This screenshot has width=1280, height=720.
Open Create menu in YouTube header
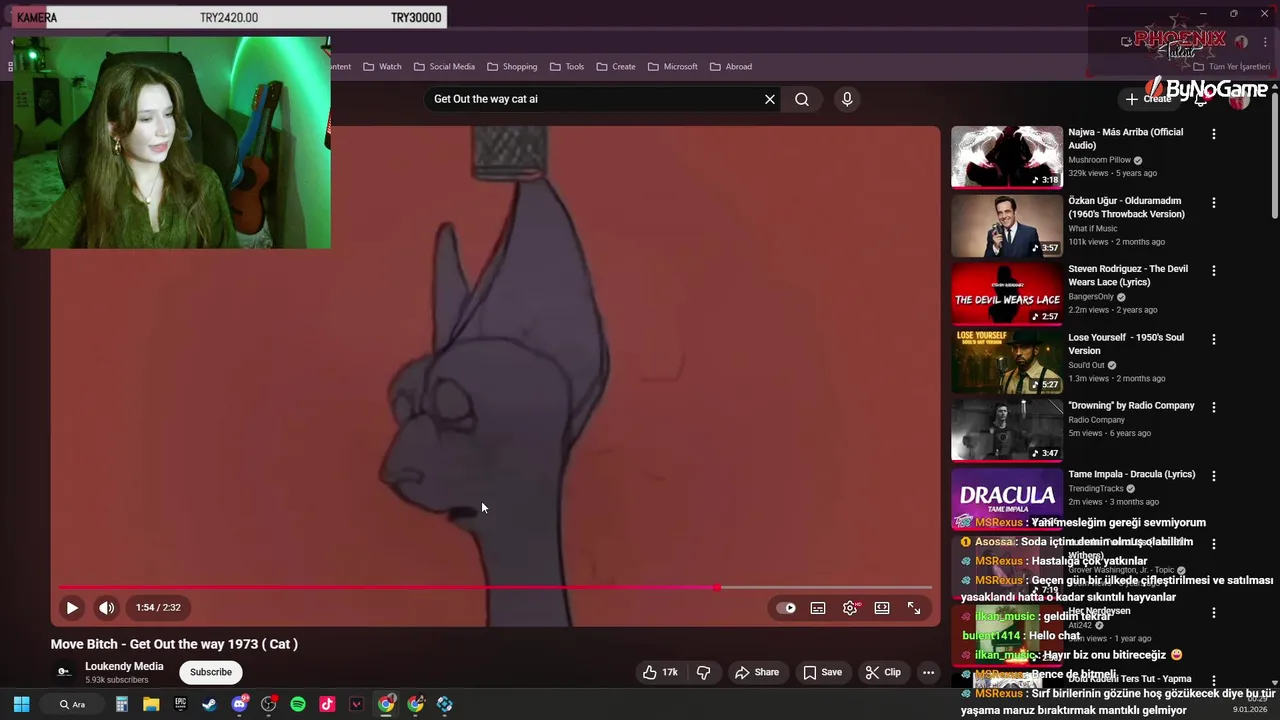click(x=1148, y=99)
